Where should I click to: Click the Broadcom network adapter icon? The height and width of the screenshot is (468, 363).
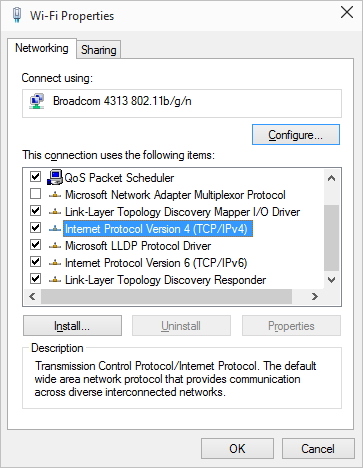[x=37, y=101]
